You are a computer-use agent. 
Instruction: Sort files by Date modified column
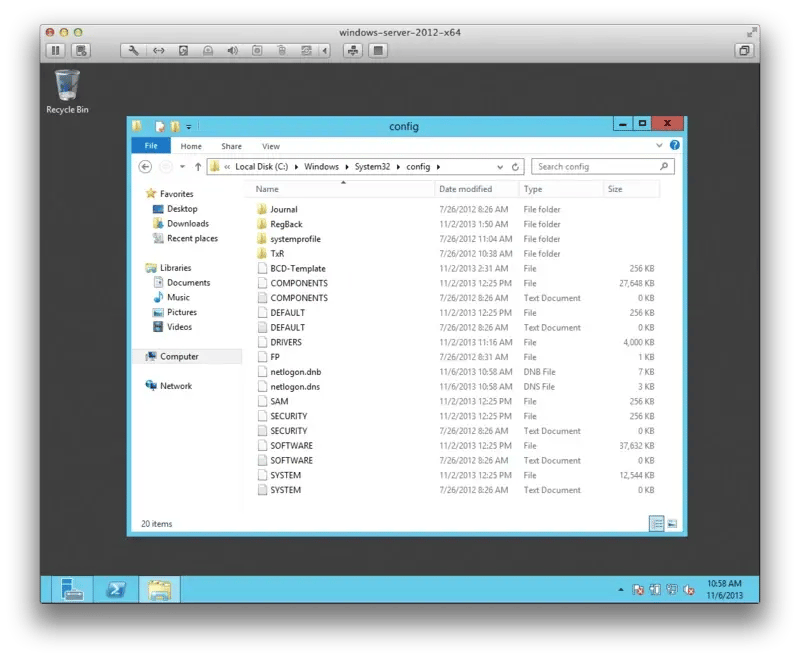pos(466,189)
